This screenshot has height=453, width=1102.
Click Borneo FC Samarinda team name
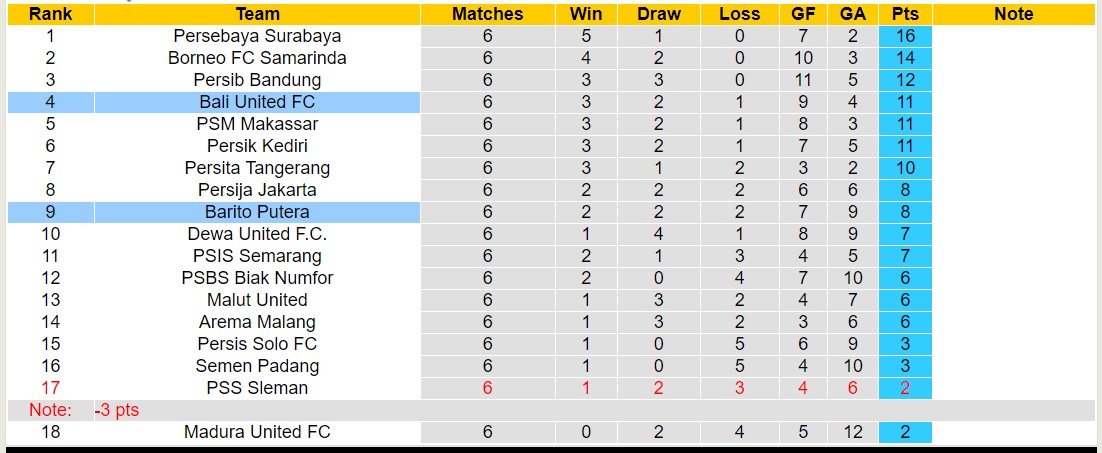coord(257,58)
